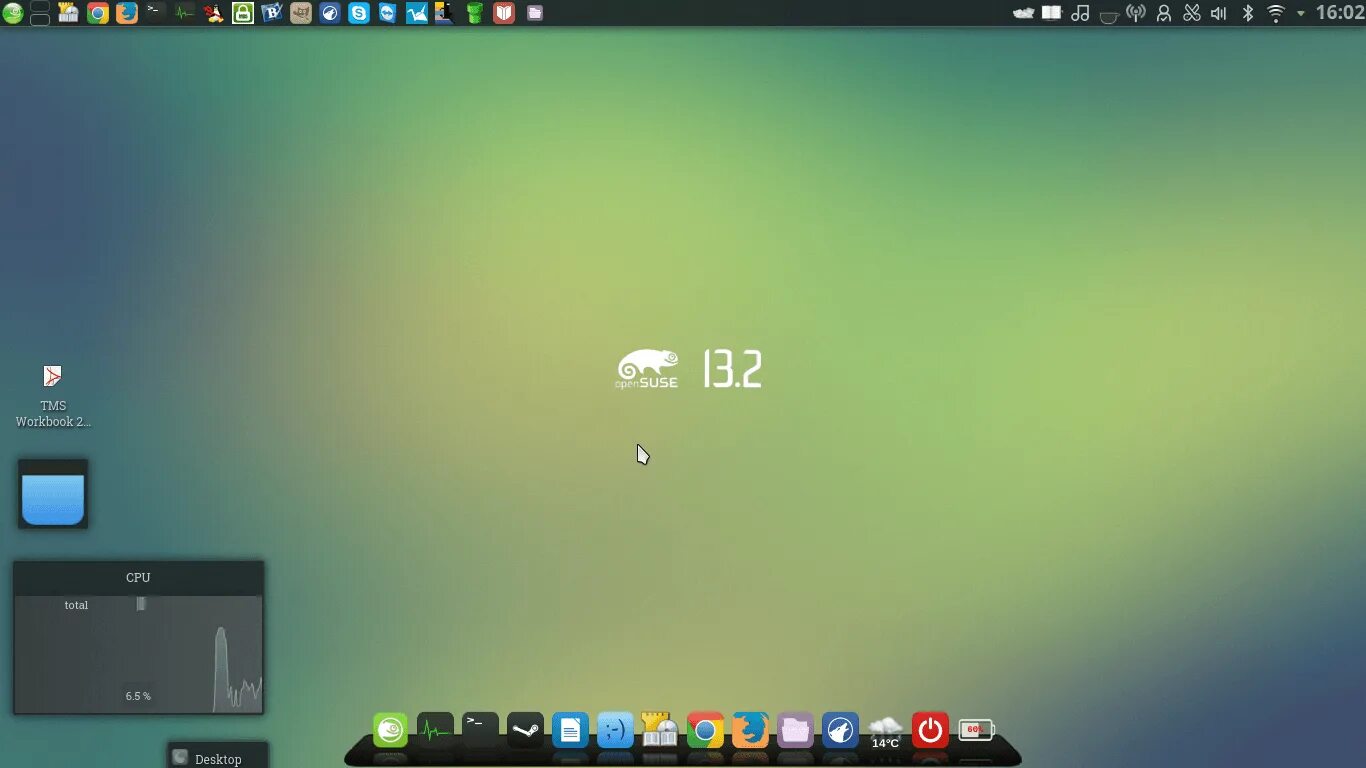Open the terminal from the top panel
Screen dimensions: 1366x768
tap(156, 13)
